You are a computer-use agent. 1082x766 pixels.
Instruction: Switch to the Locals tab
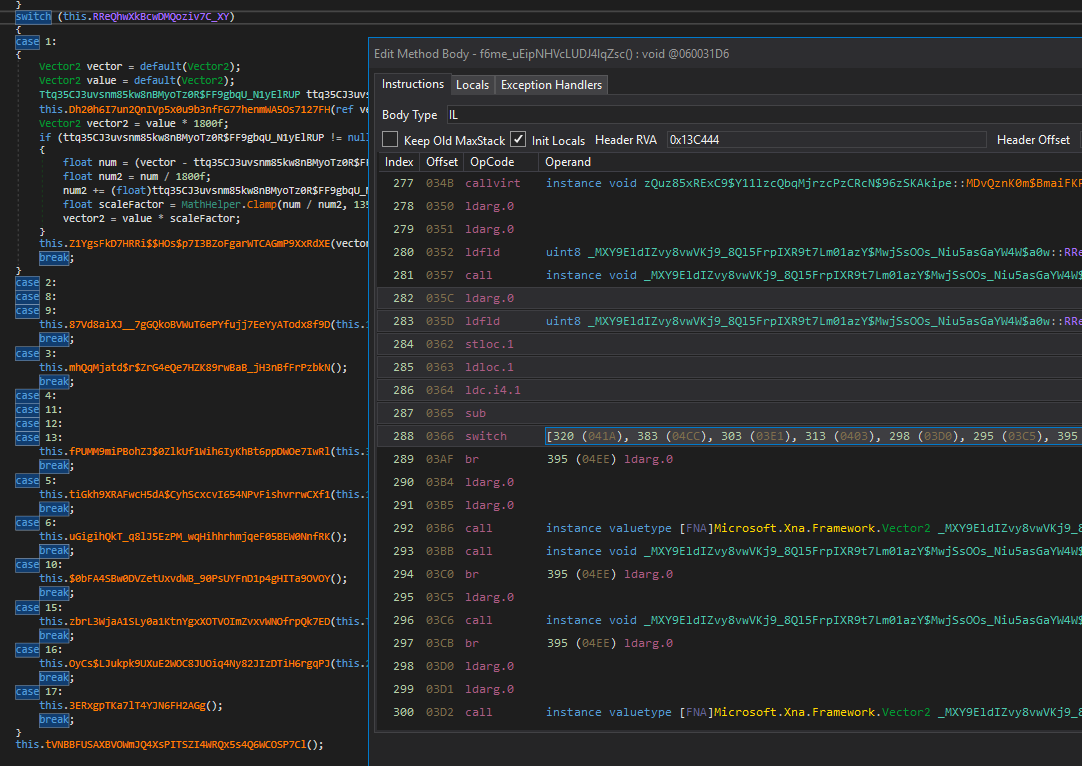[x=472, y=85]
